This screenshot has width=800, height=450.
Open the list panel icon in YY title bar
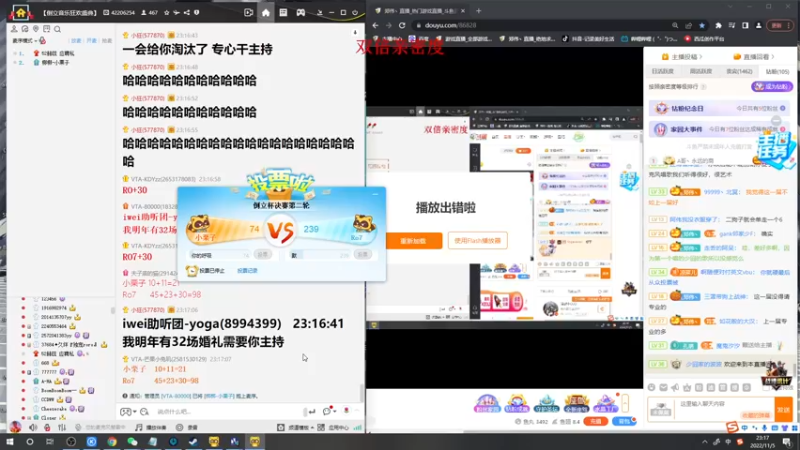(x=283, y=13)
